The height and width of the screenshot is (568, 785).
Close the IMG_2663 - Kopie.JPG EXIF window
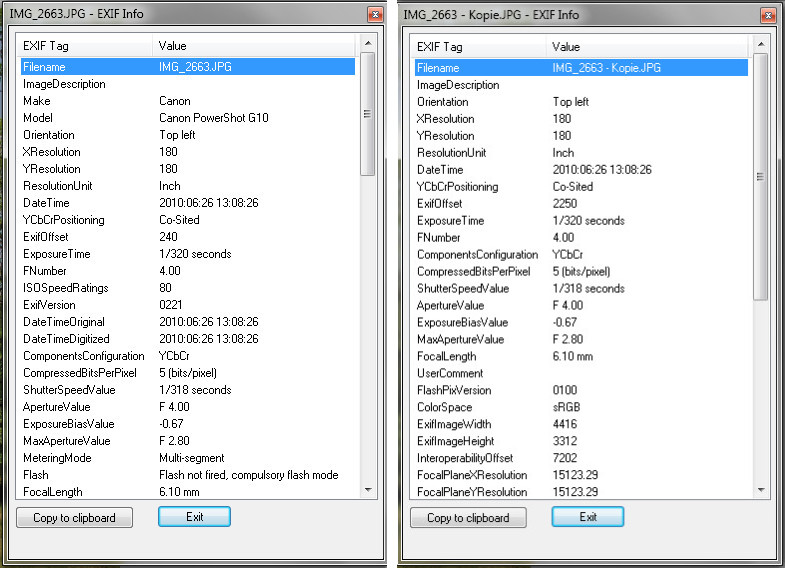tap(768, 15)
